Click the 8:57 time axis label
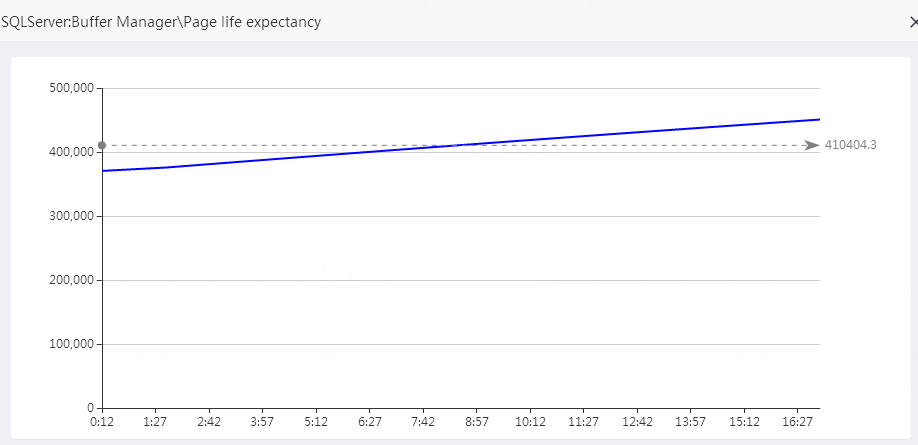The image size is (918, 445). pos(477,423)
